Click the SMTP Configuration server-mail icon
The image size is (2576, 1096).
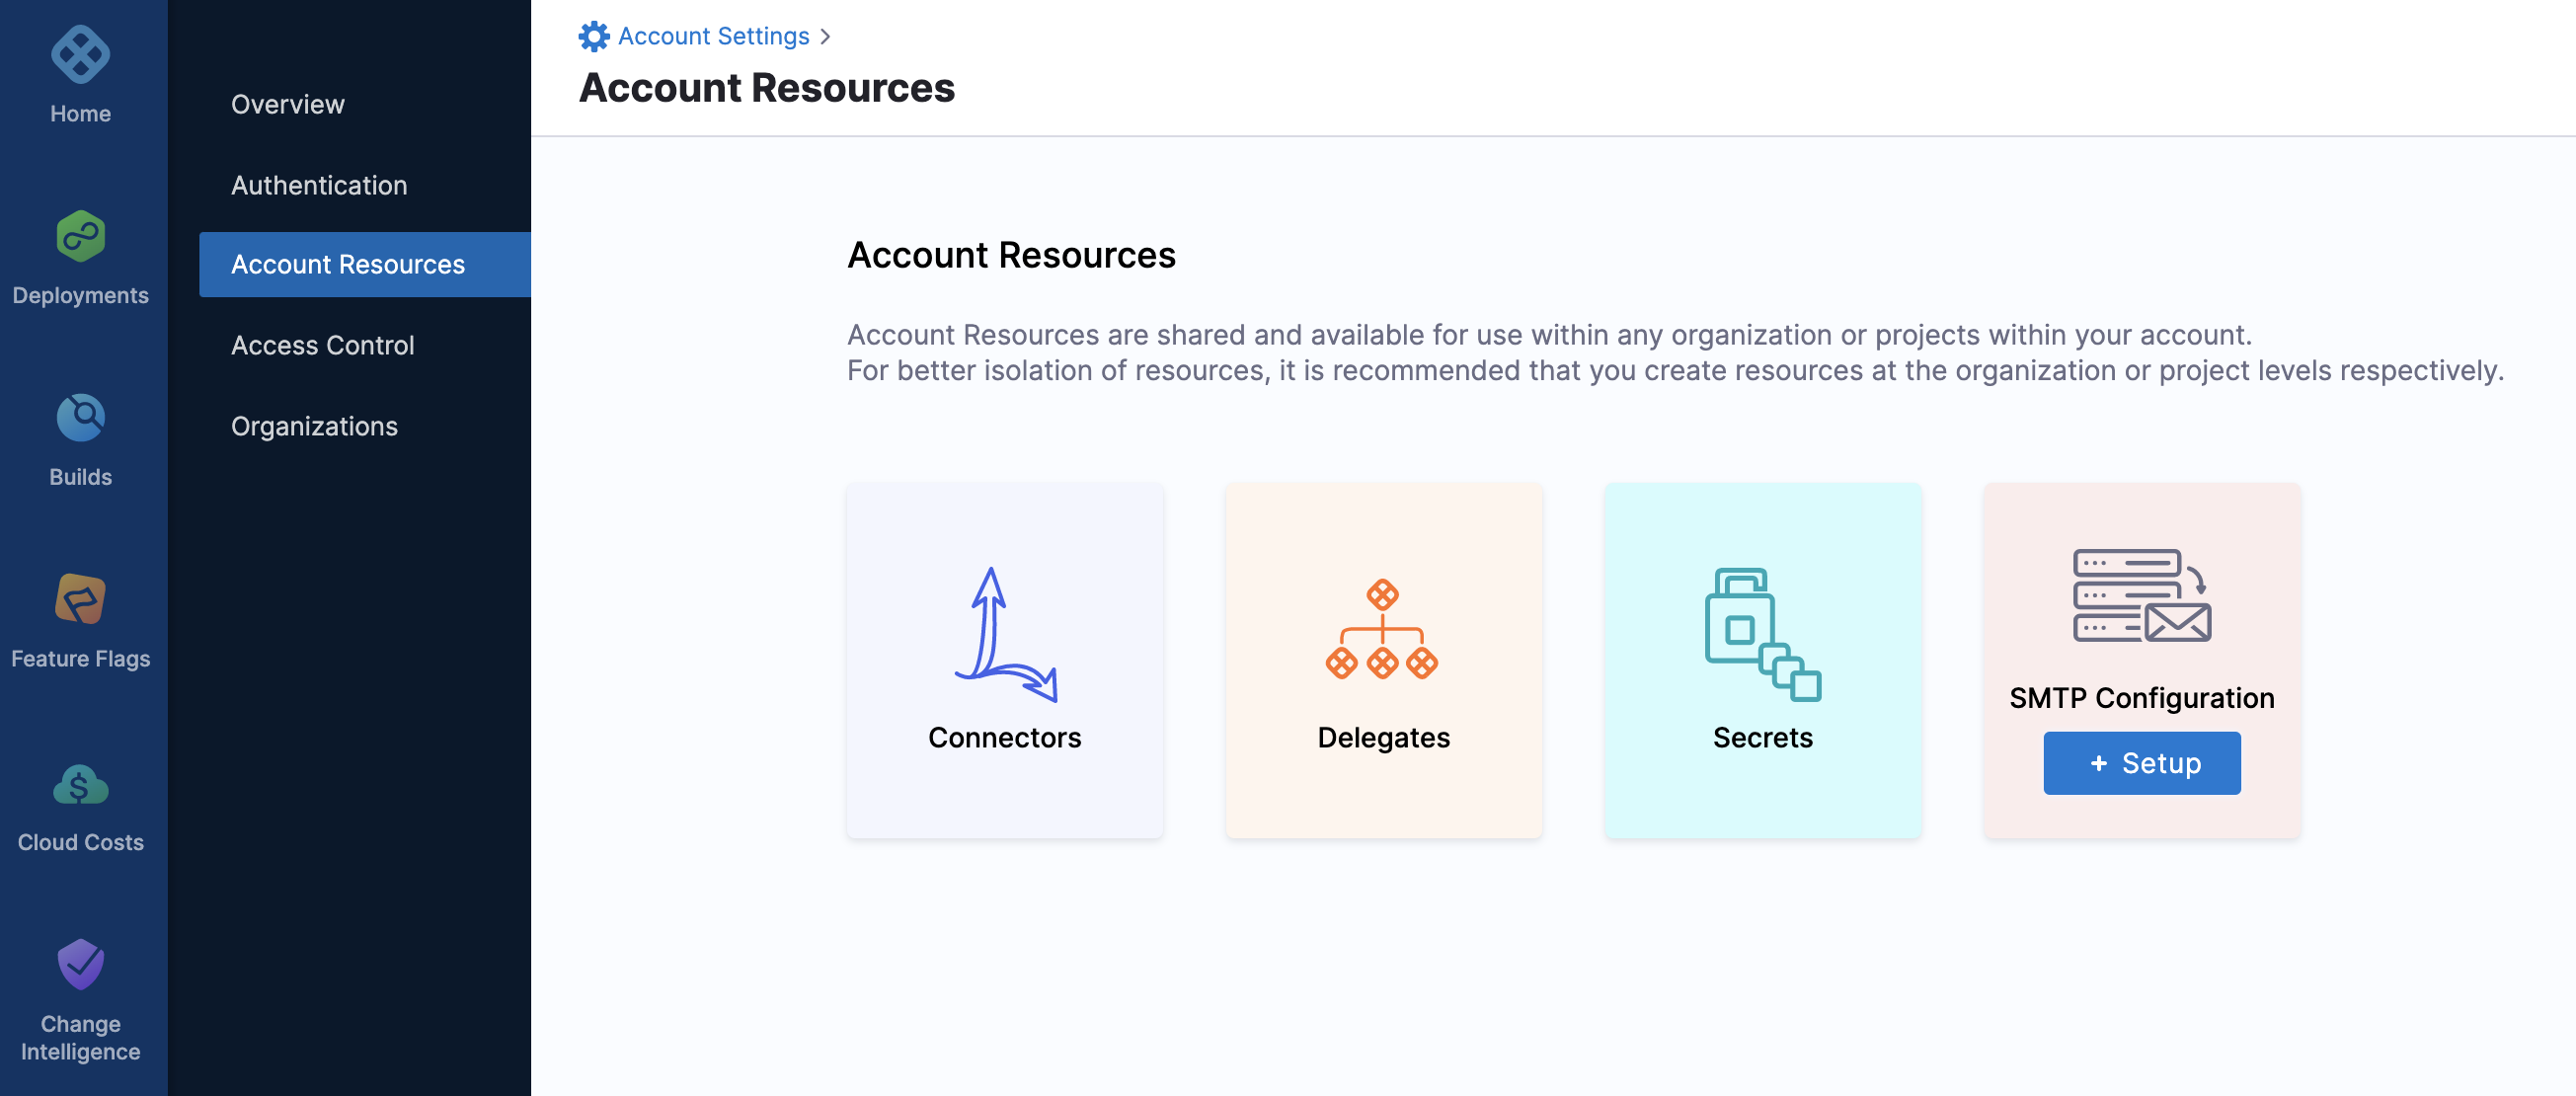[x=2142, y=595]
